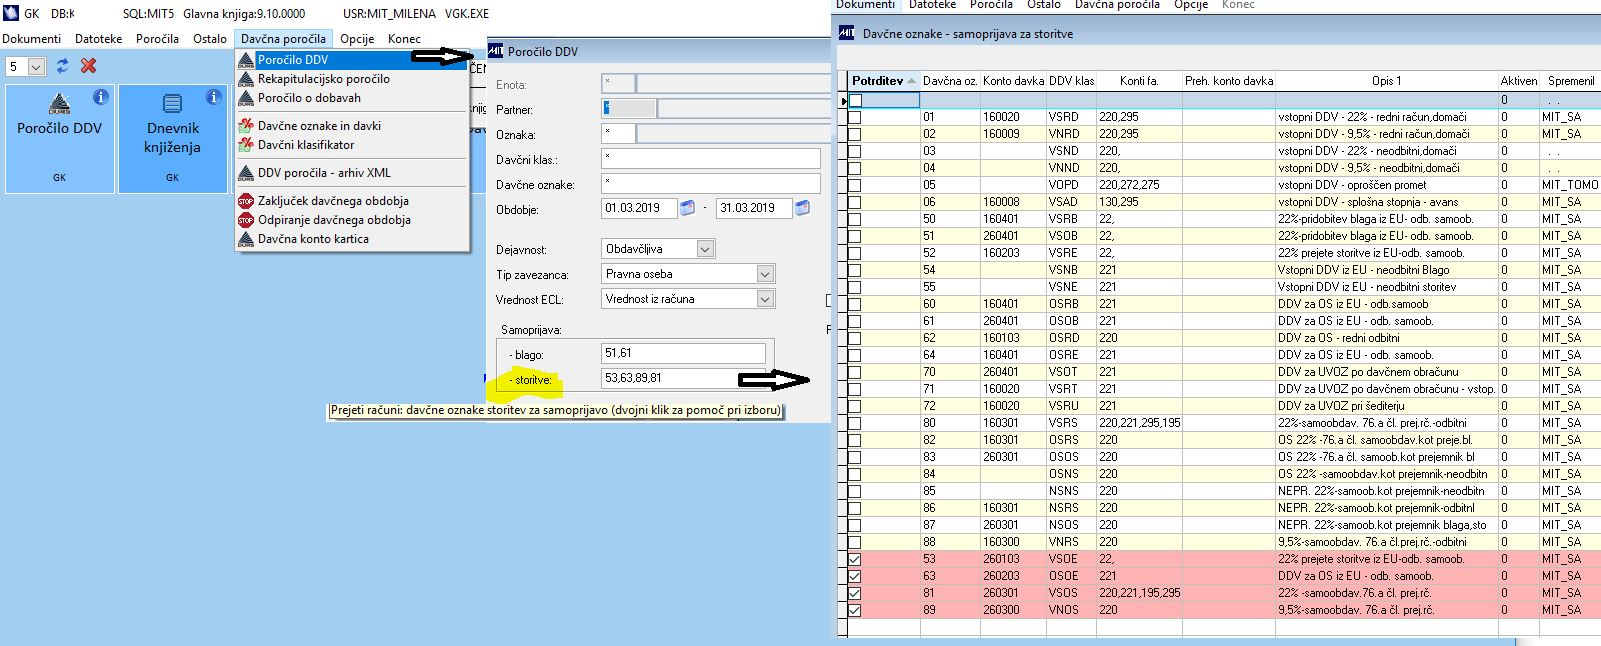Select konto cell 160008 in row 06
The height and width of the screenshot is (646, 1601).
(x=1013, y=202)
